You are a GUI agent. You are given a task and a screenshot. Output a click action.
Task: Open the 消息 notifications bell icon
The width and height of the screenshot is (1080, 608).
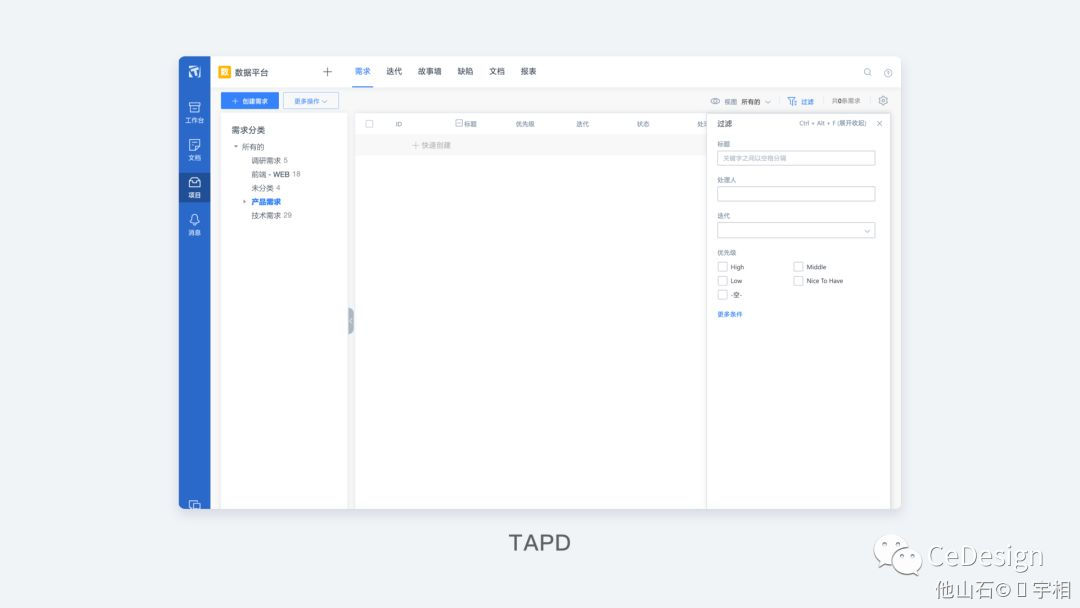(x=194, y=224)
